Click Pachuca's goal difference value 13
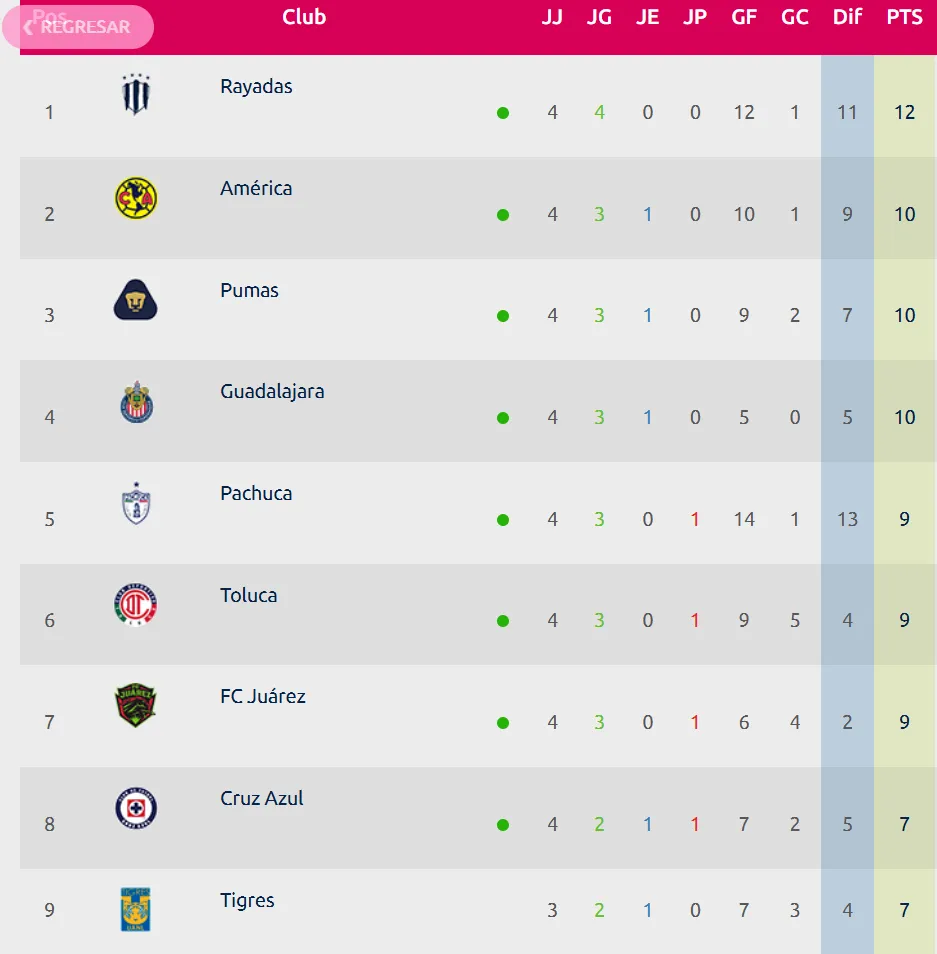The height and width of the screenshot is (954, 937). tap(847, 520)
